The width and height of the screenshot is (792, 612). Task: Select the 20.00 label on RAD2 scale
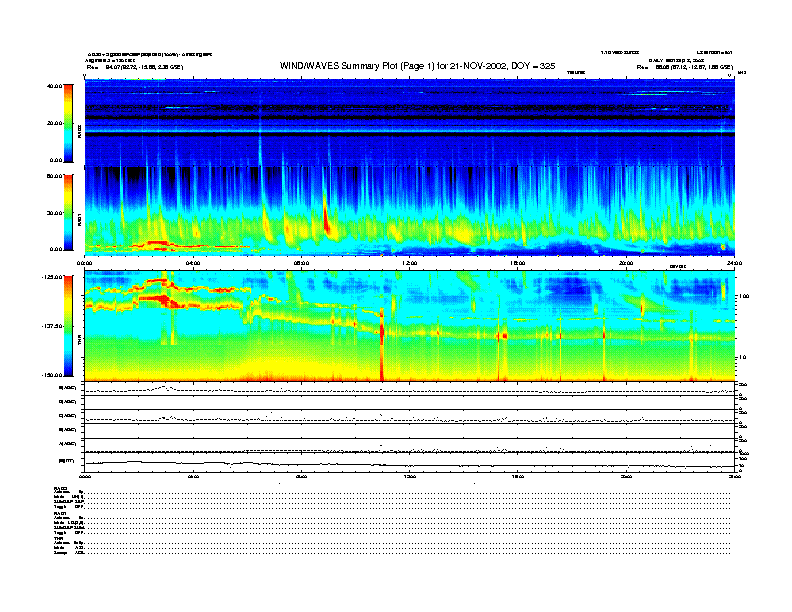(x=54, y=123)
